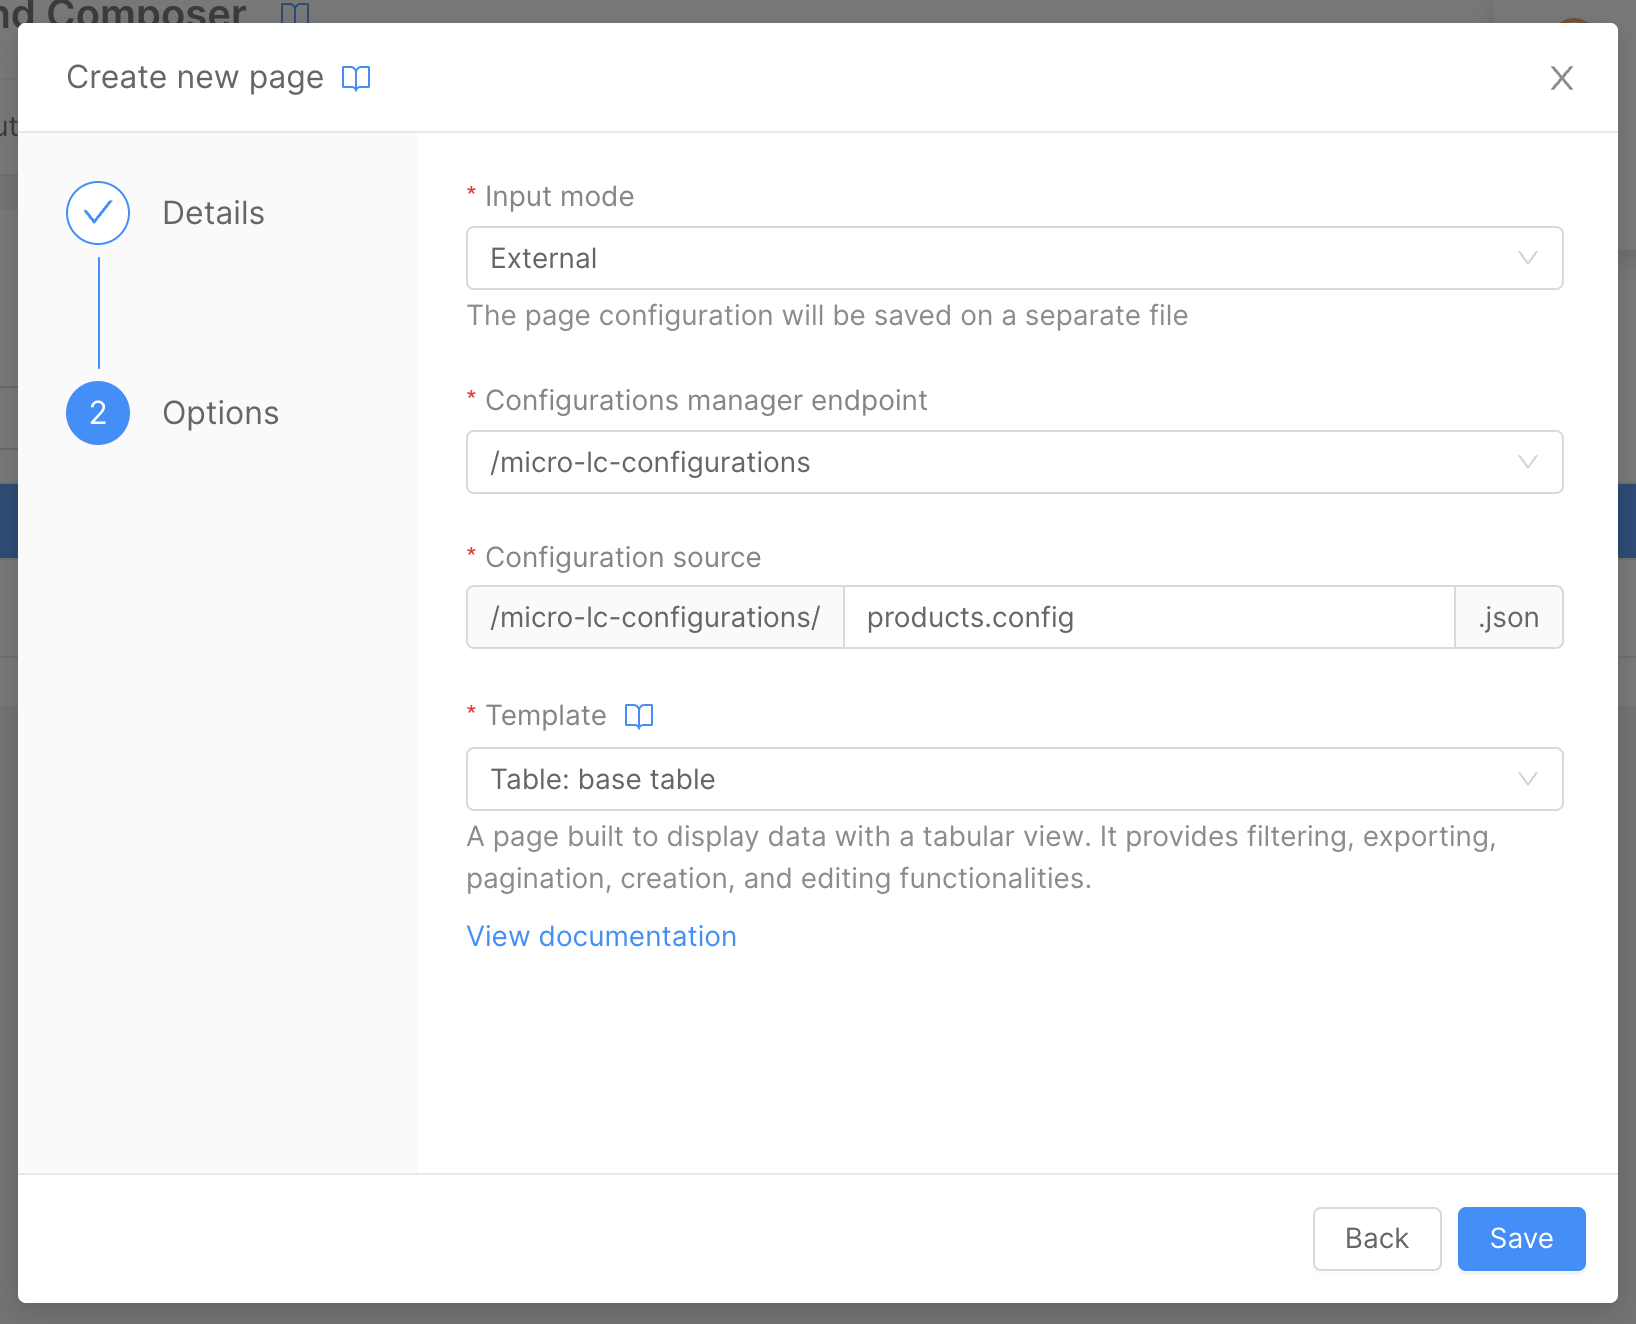This screenshot has width=1636, height=1324.
Task: Click the book icon beside Template label
Action: tap(639, 715)
